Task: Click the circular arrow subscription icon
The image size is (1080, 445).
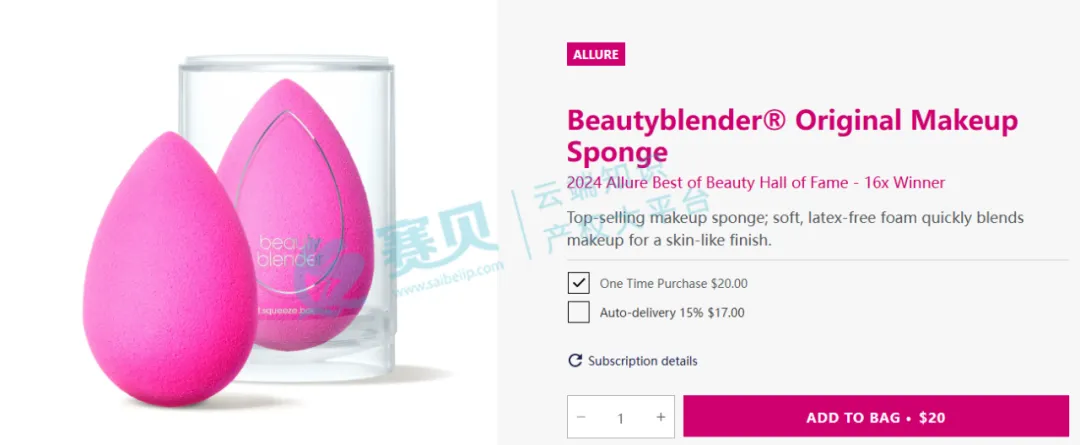Action: click(575, 361)
